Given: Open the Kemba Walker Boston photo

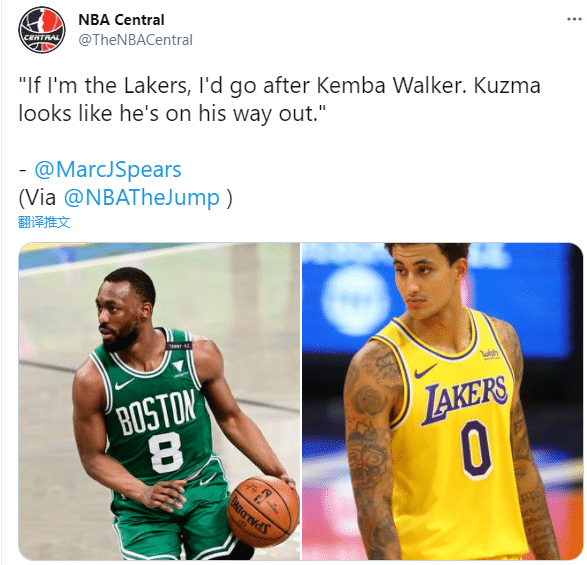Looking at the screenshot, I should 159,401.
